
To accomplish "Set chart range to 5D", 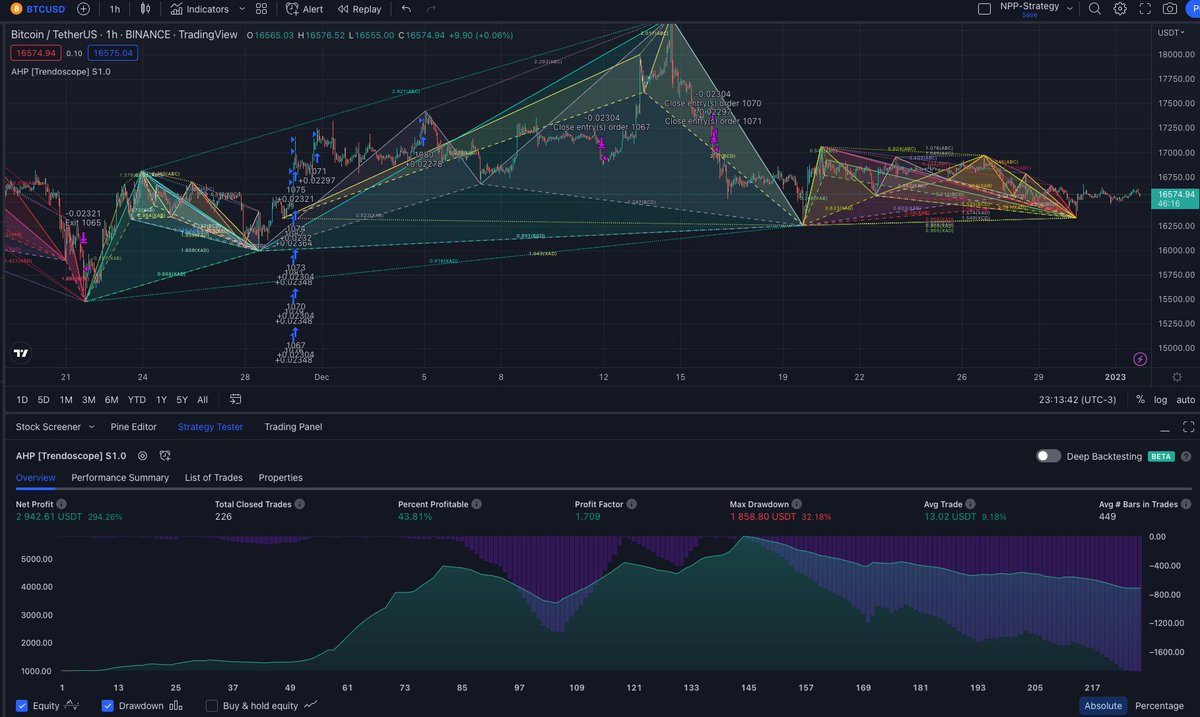I will click(x=43, y=400).
